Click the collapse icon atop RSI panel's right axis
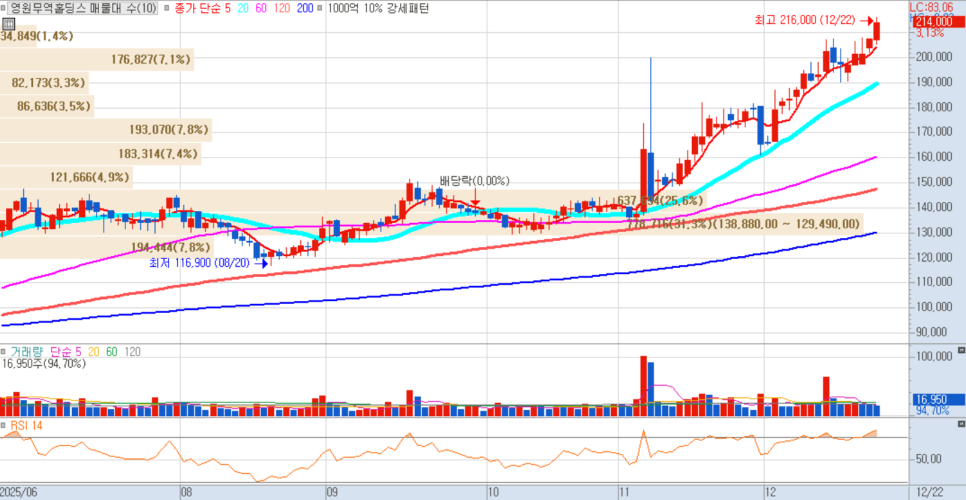The width and height of the screenshot is (966, 500). tap(962, 424)
